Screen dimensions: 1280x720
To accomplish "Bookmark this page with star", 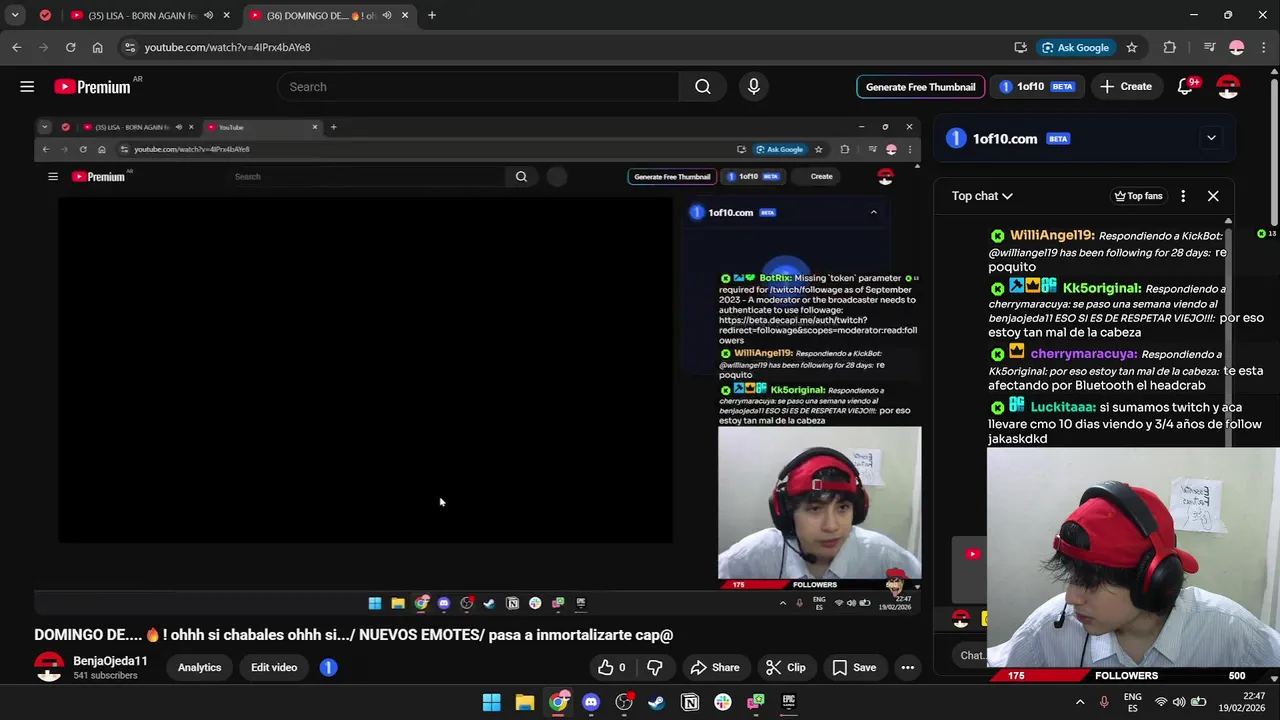I will tap(1131, 47).
